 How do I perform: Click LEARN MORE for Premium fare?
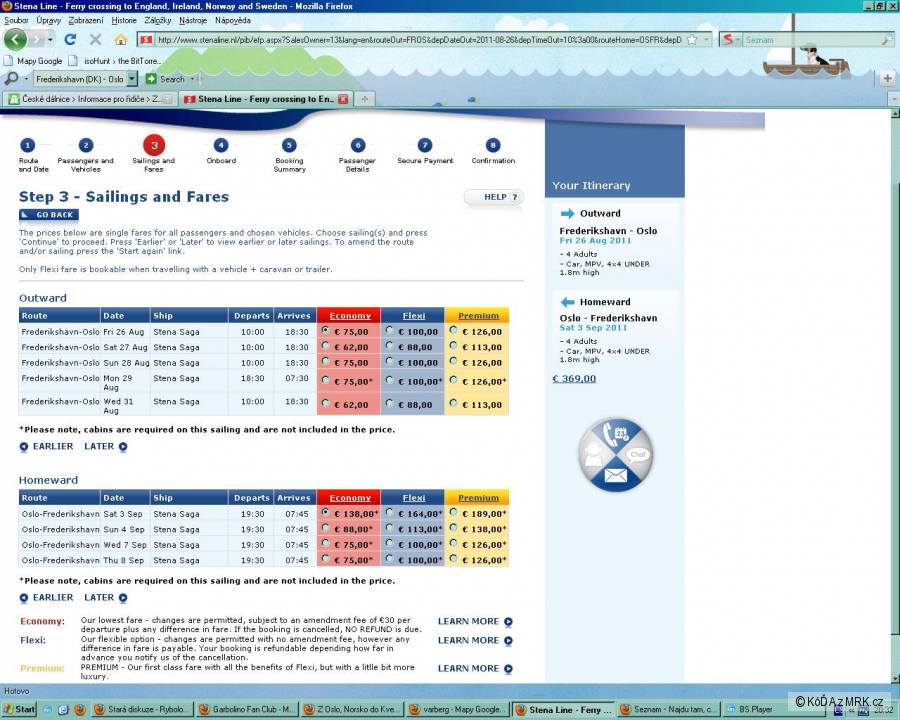(x=475, y=668)
